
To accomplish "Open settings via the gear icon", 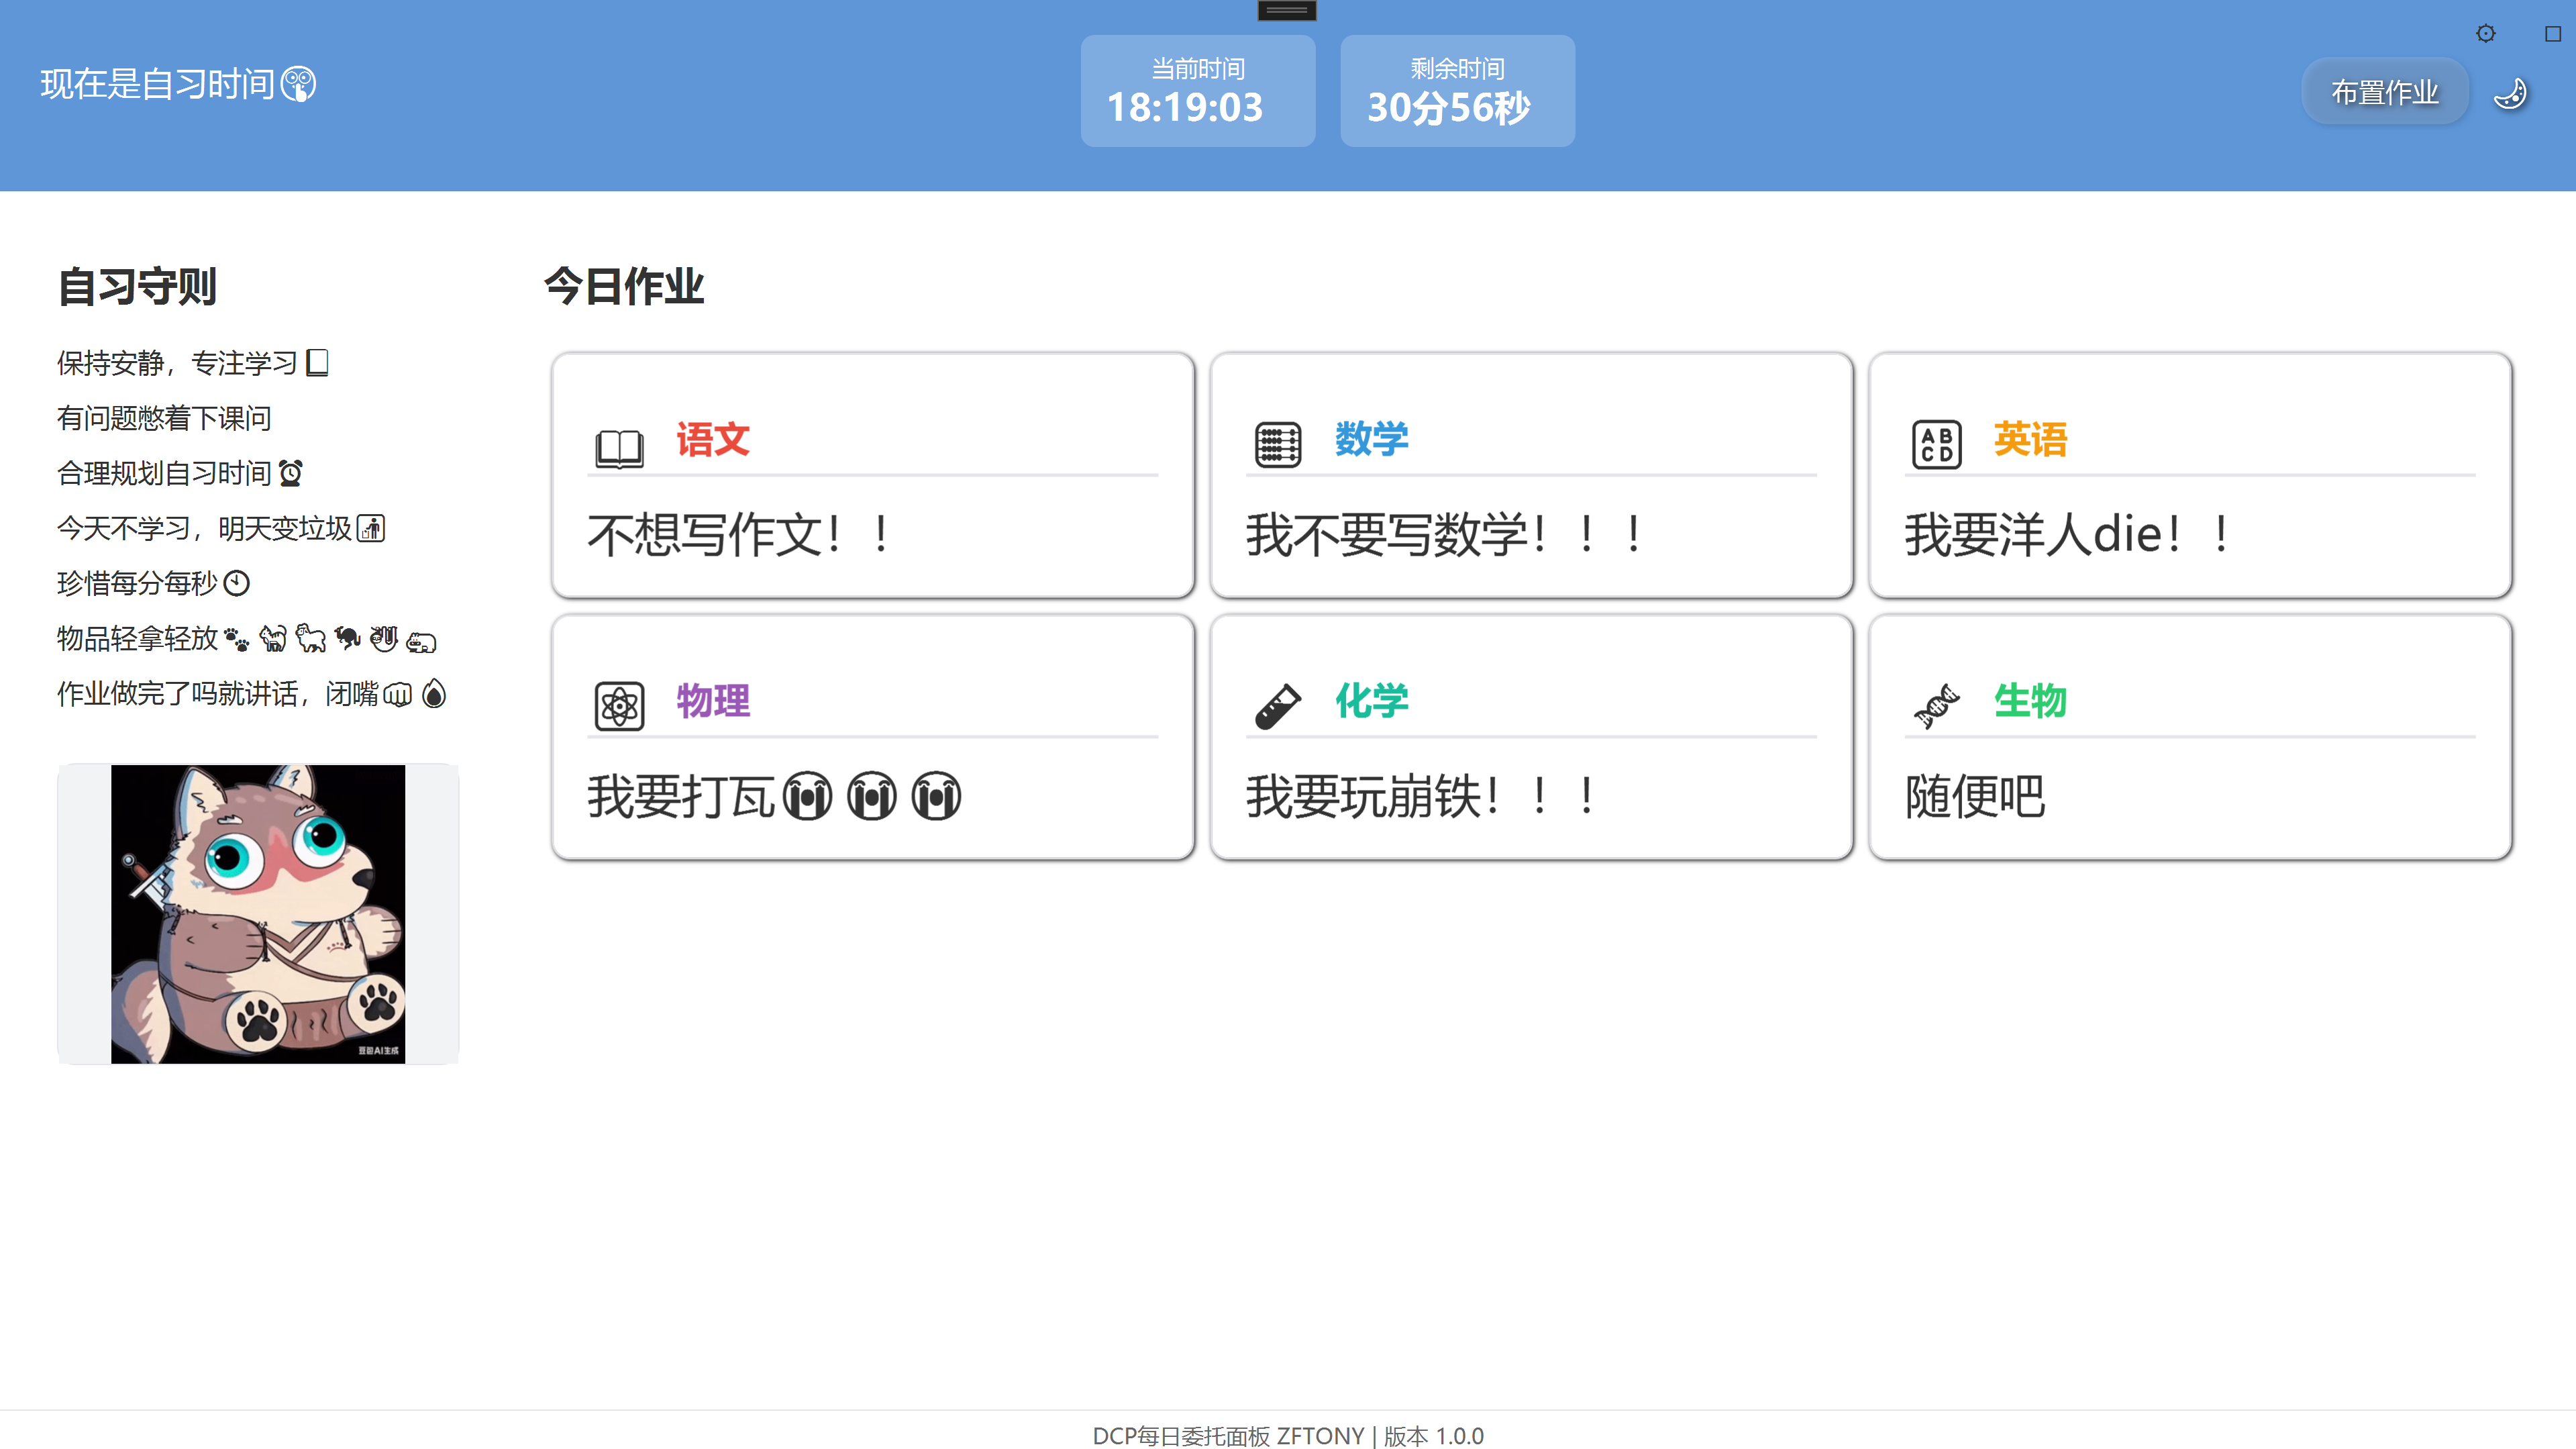I will click(2485, 34).
